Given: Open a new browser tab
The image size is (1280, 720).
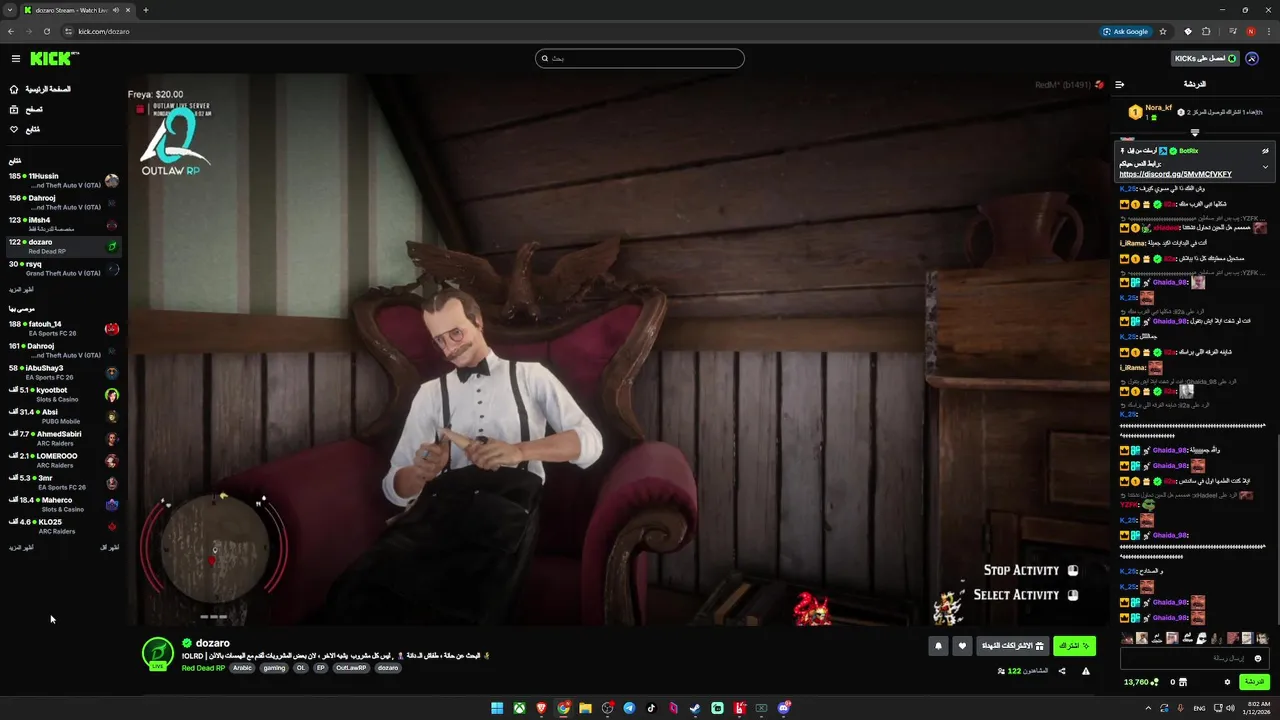Looking at the screenshot, I should [x=145, y=10].
